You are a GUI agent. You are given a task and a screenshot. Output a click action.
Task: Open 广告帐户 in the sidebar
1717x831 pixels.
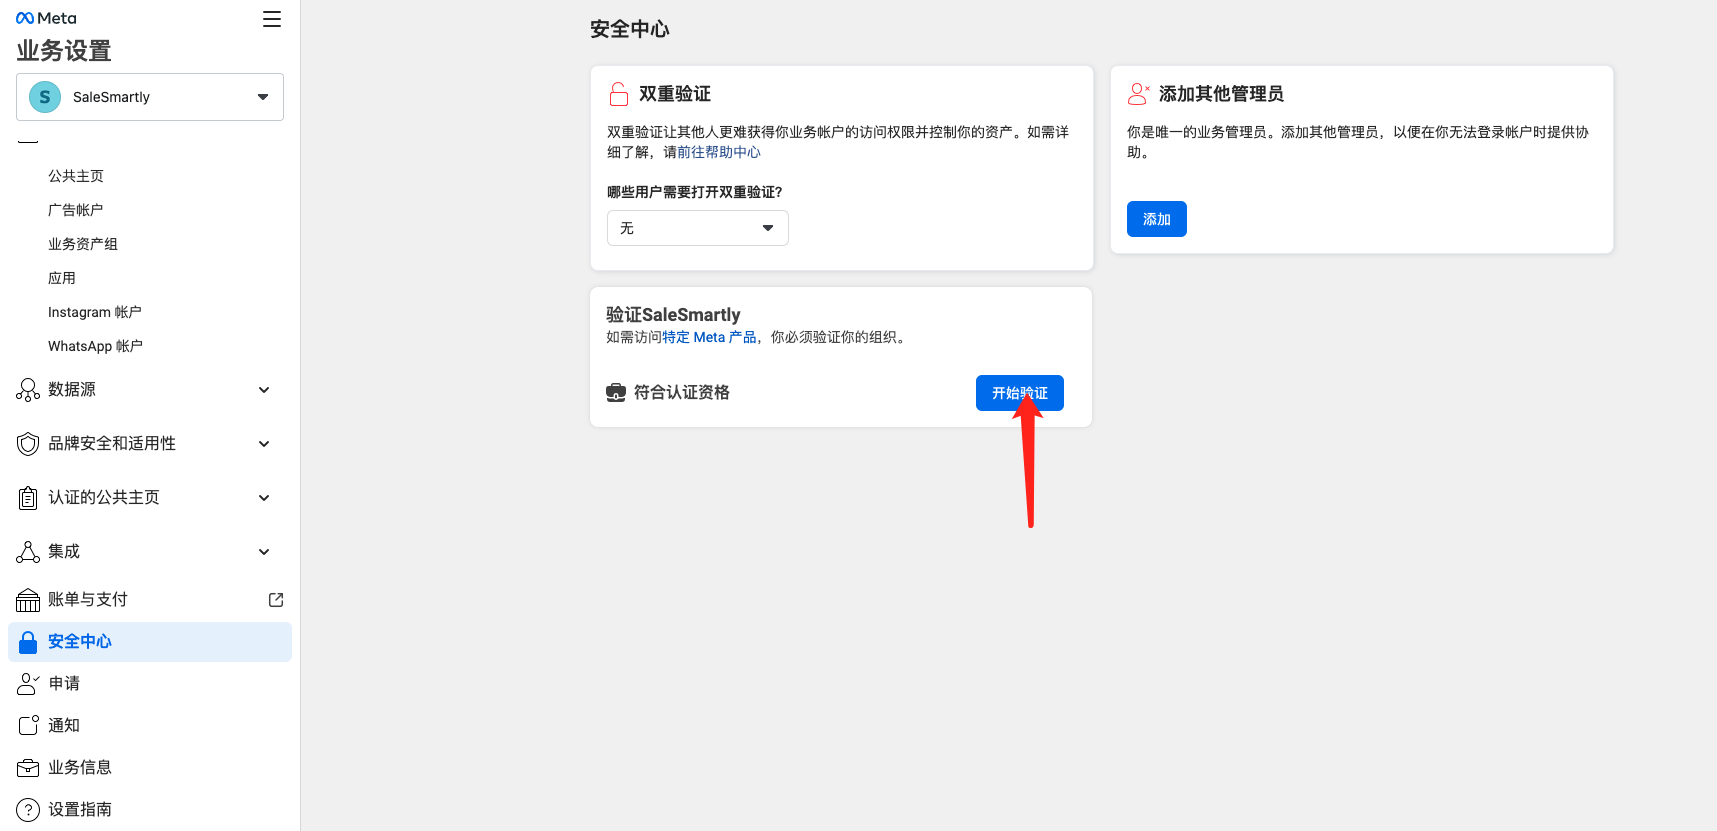point(76,210)
